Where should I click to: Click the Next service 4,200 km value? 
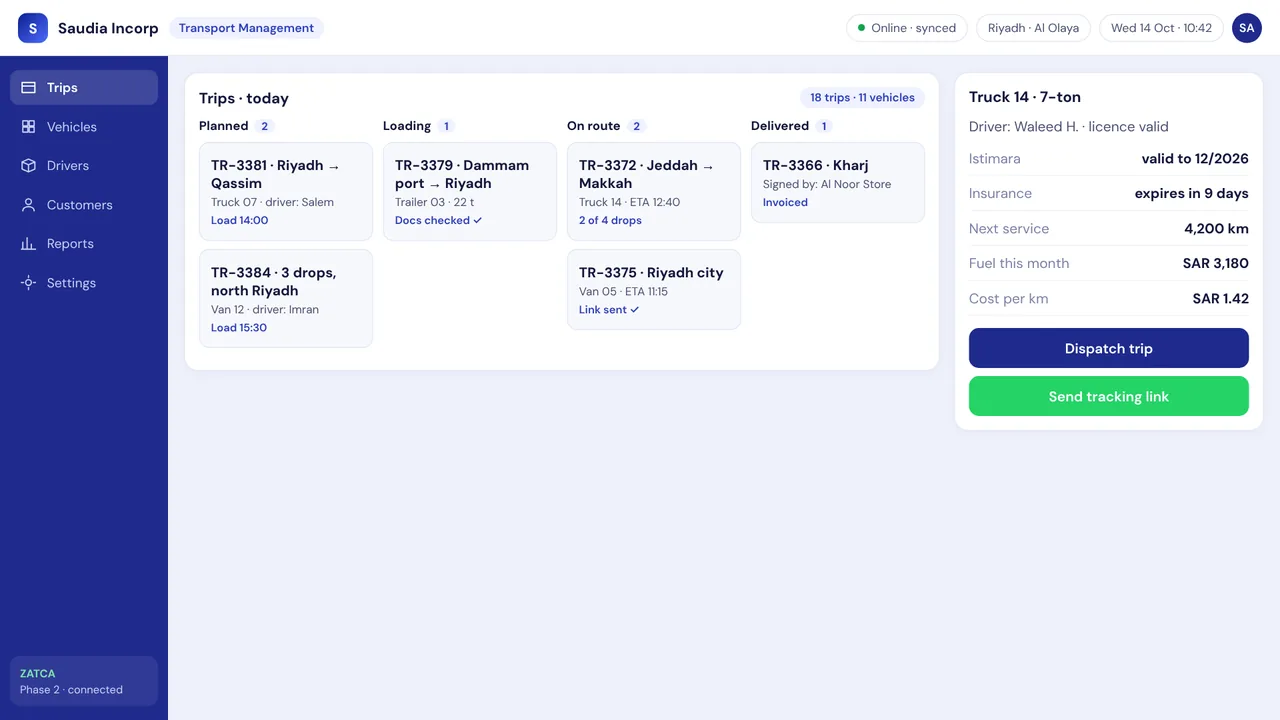pos(1216,229)
